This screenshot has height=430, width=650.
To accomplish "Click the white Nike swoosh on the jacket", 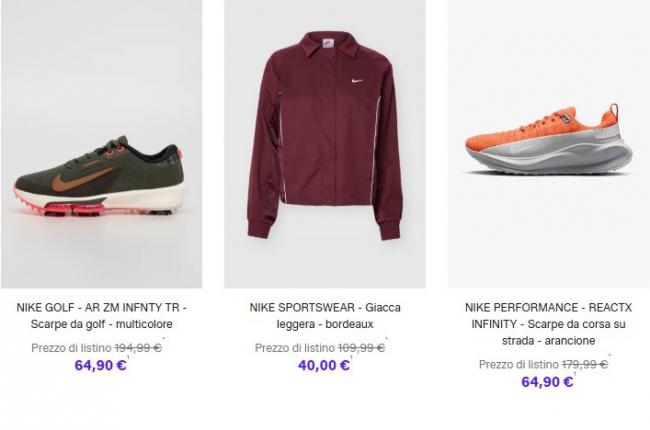I will click(x=357, y=80).
